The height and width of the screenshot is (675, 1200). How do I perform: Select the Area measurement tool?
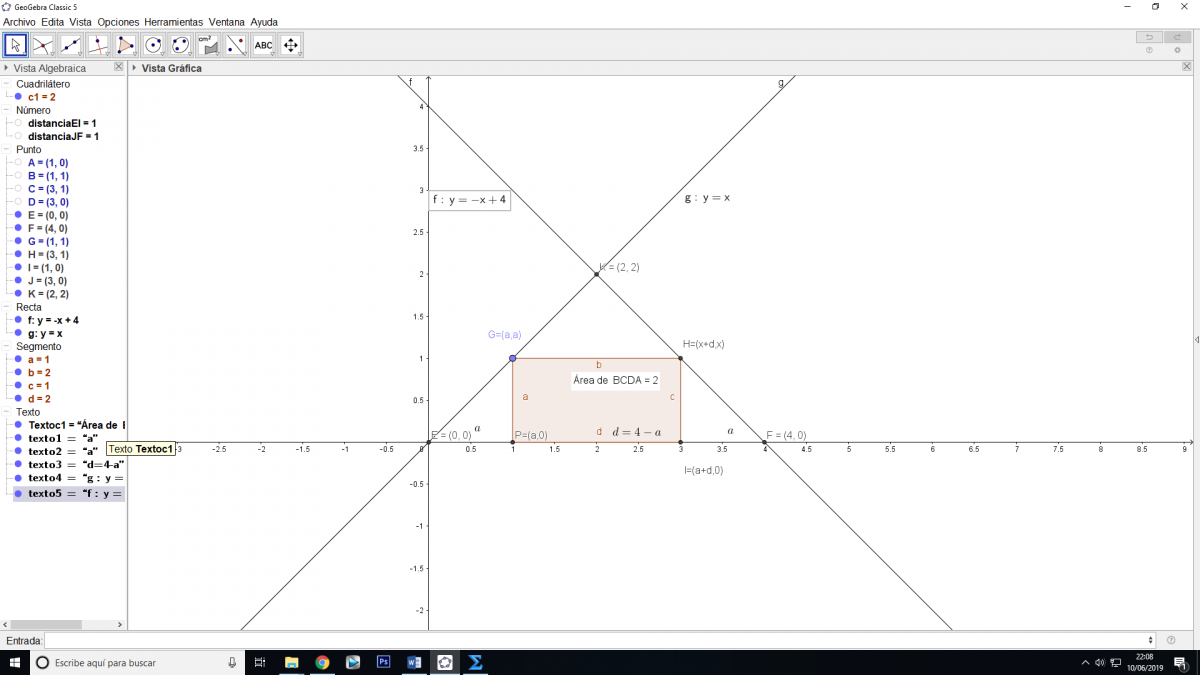tap(208, 45)
